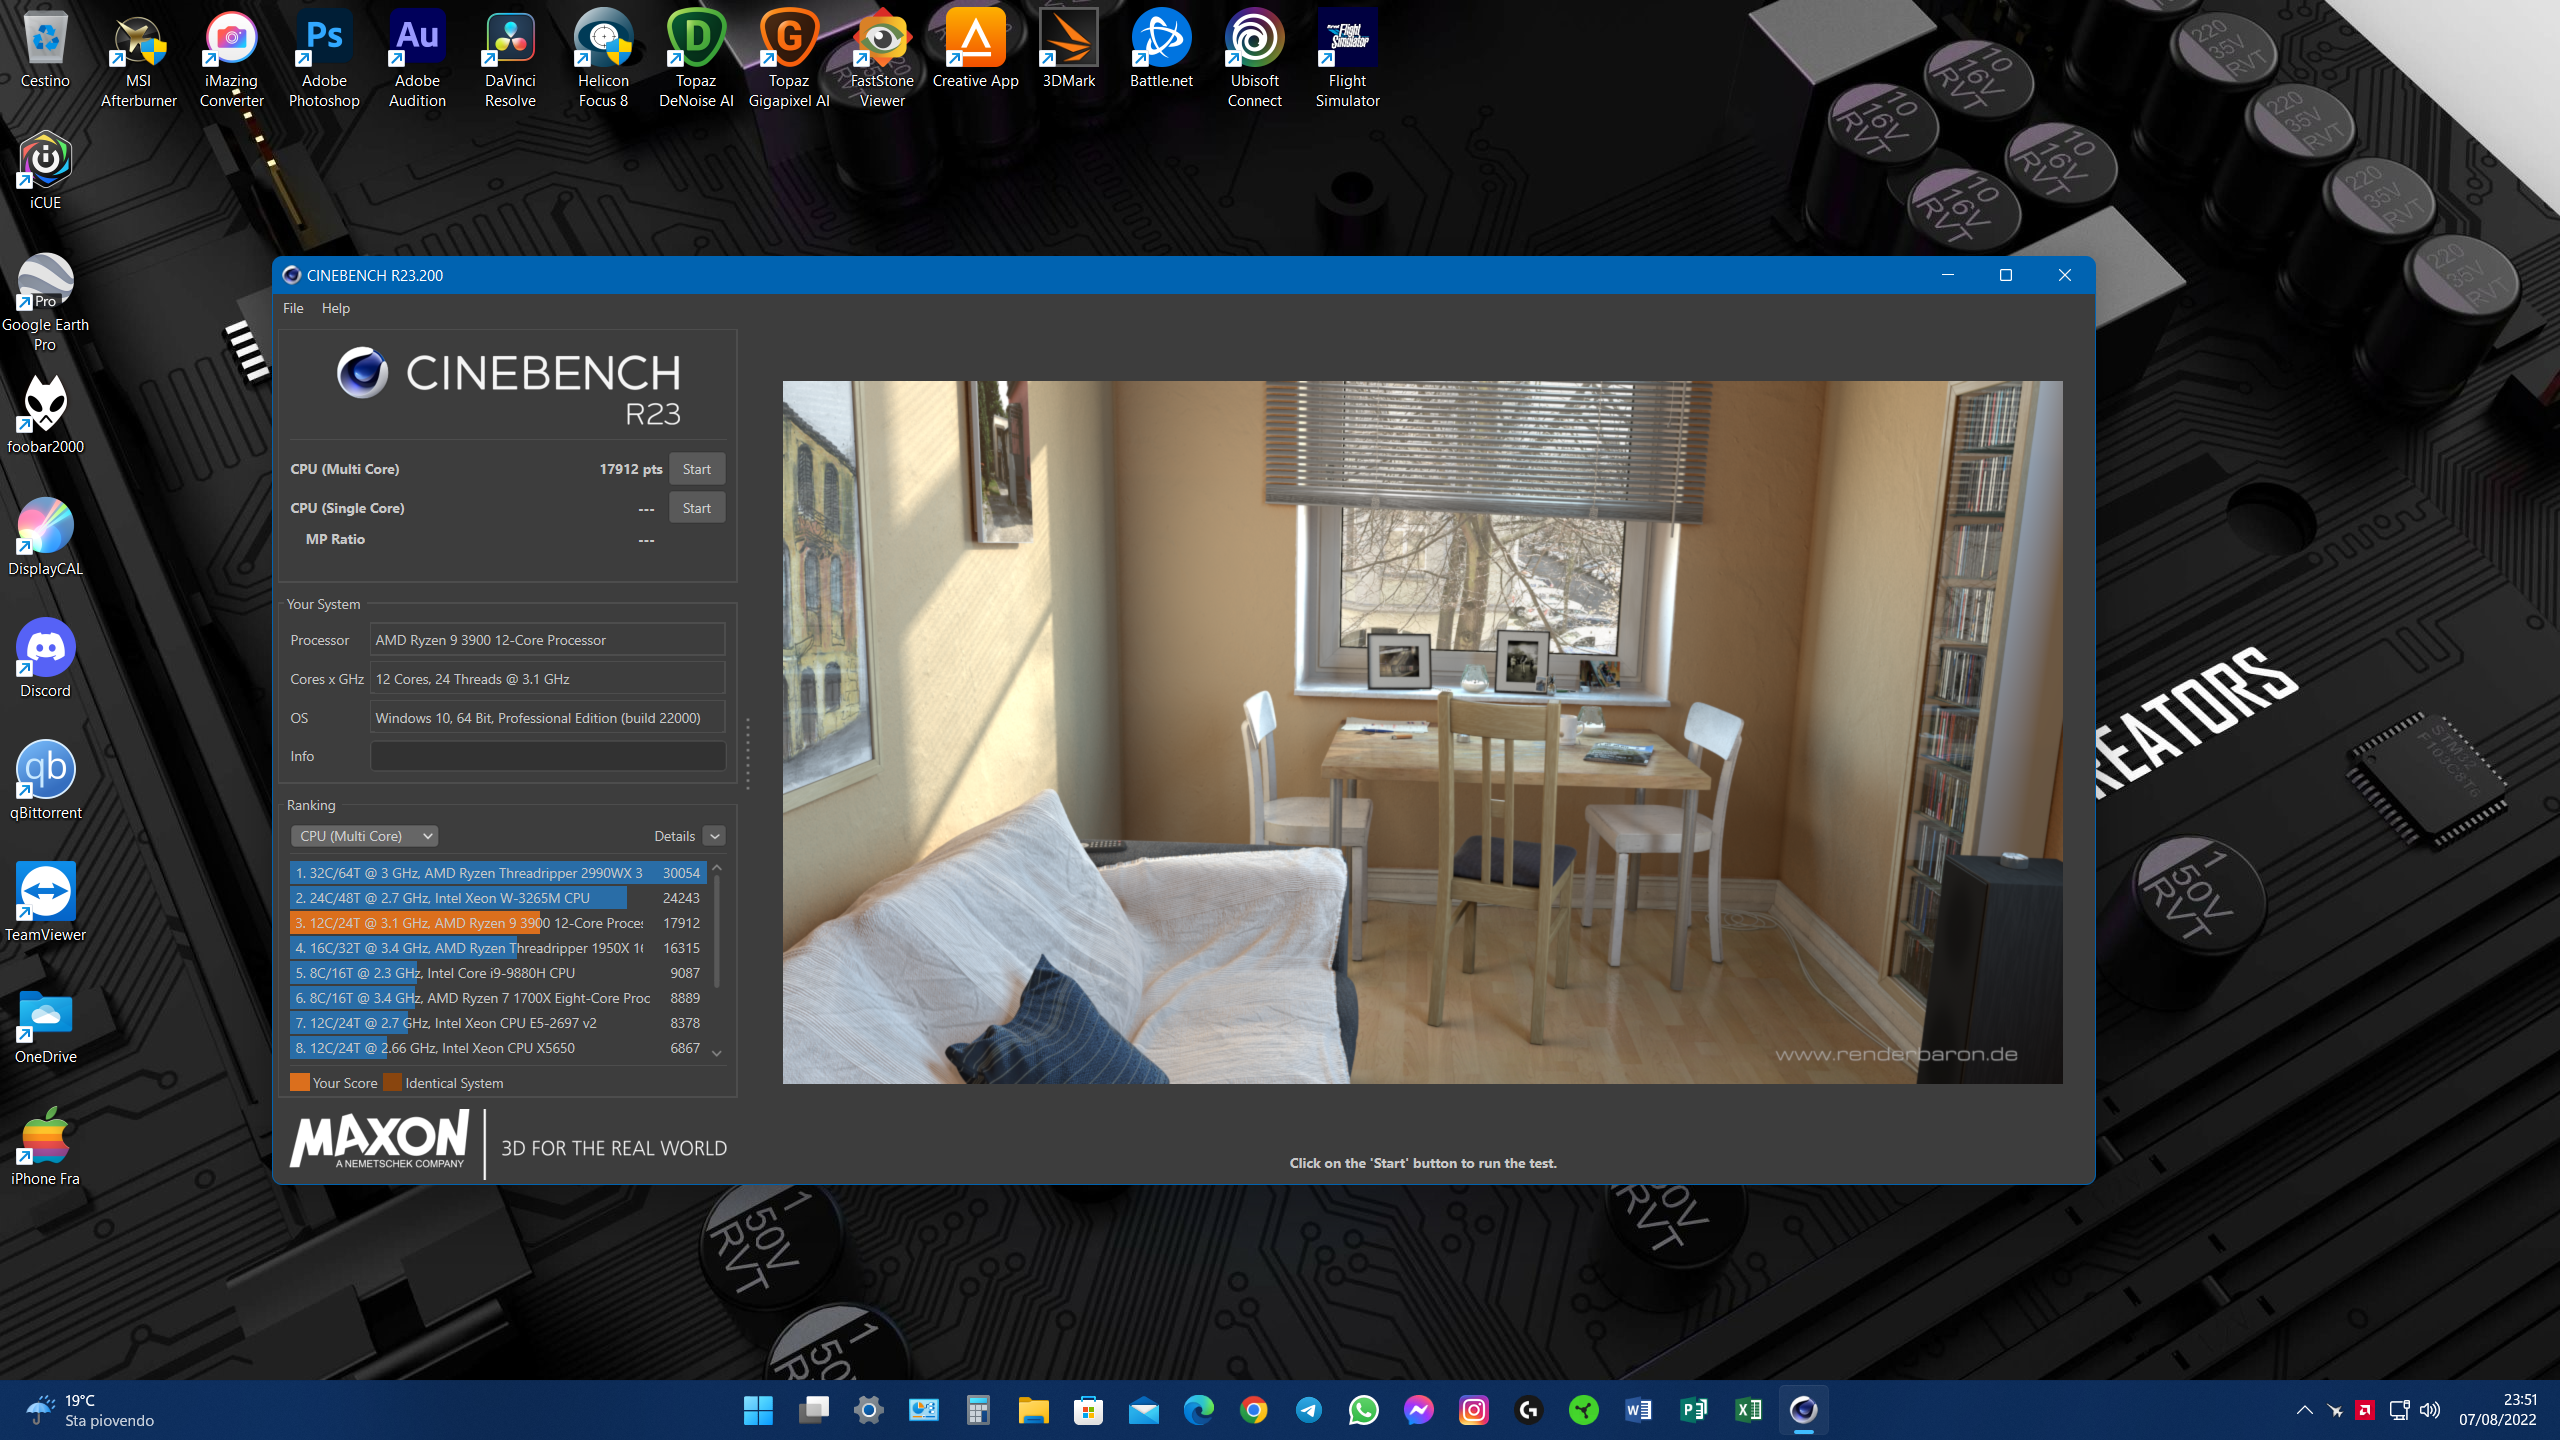The image size is (2560, 1440).
Task: Select the Ryzen 7 1700X ranking row
Action: point(498,998)
